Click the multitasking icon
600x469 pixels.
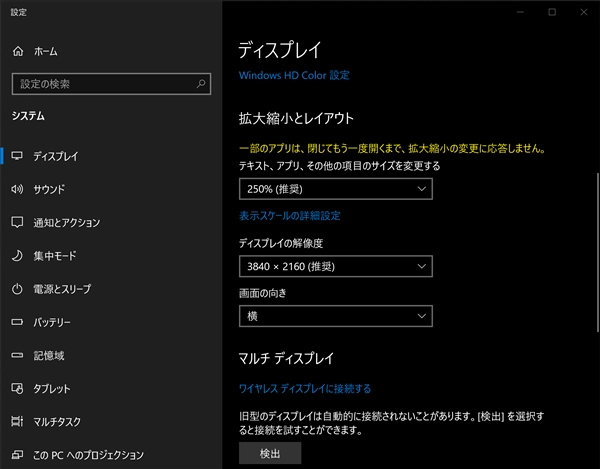pos(17,422)
